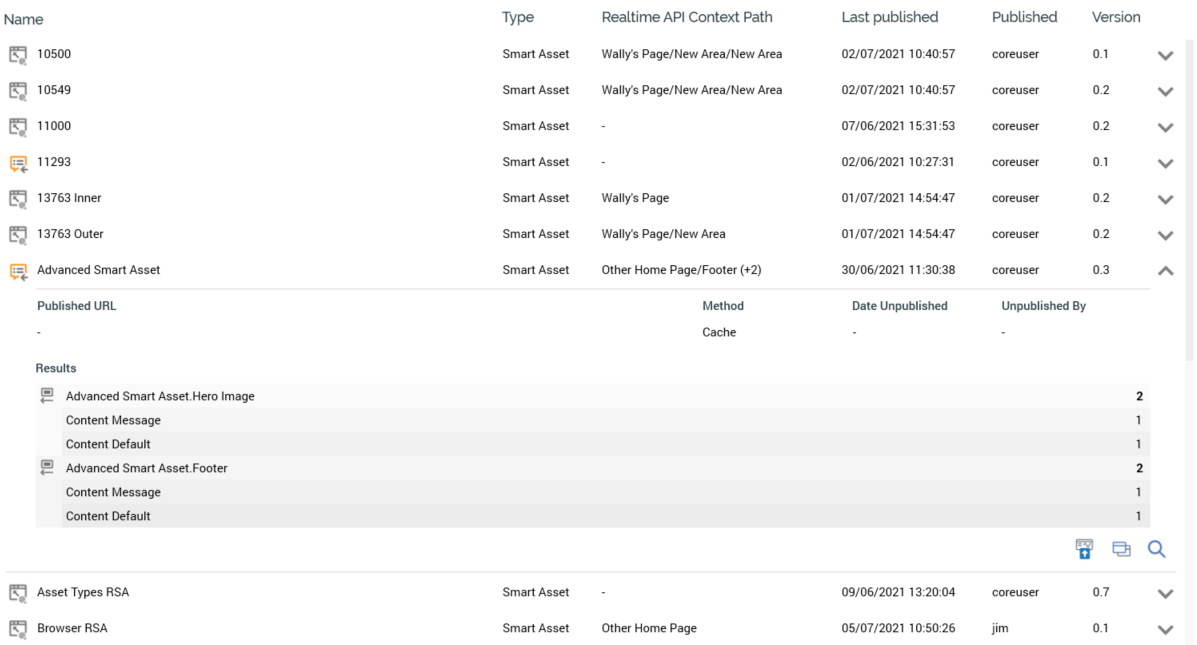Click the overlapping windows icon below results
1197x645 pixels.
pyautogui.click(x=1121, y=549)
